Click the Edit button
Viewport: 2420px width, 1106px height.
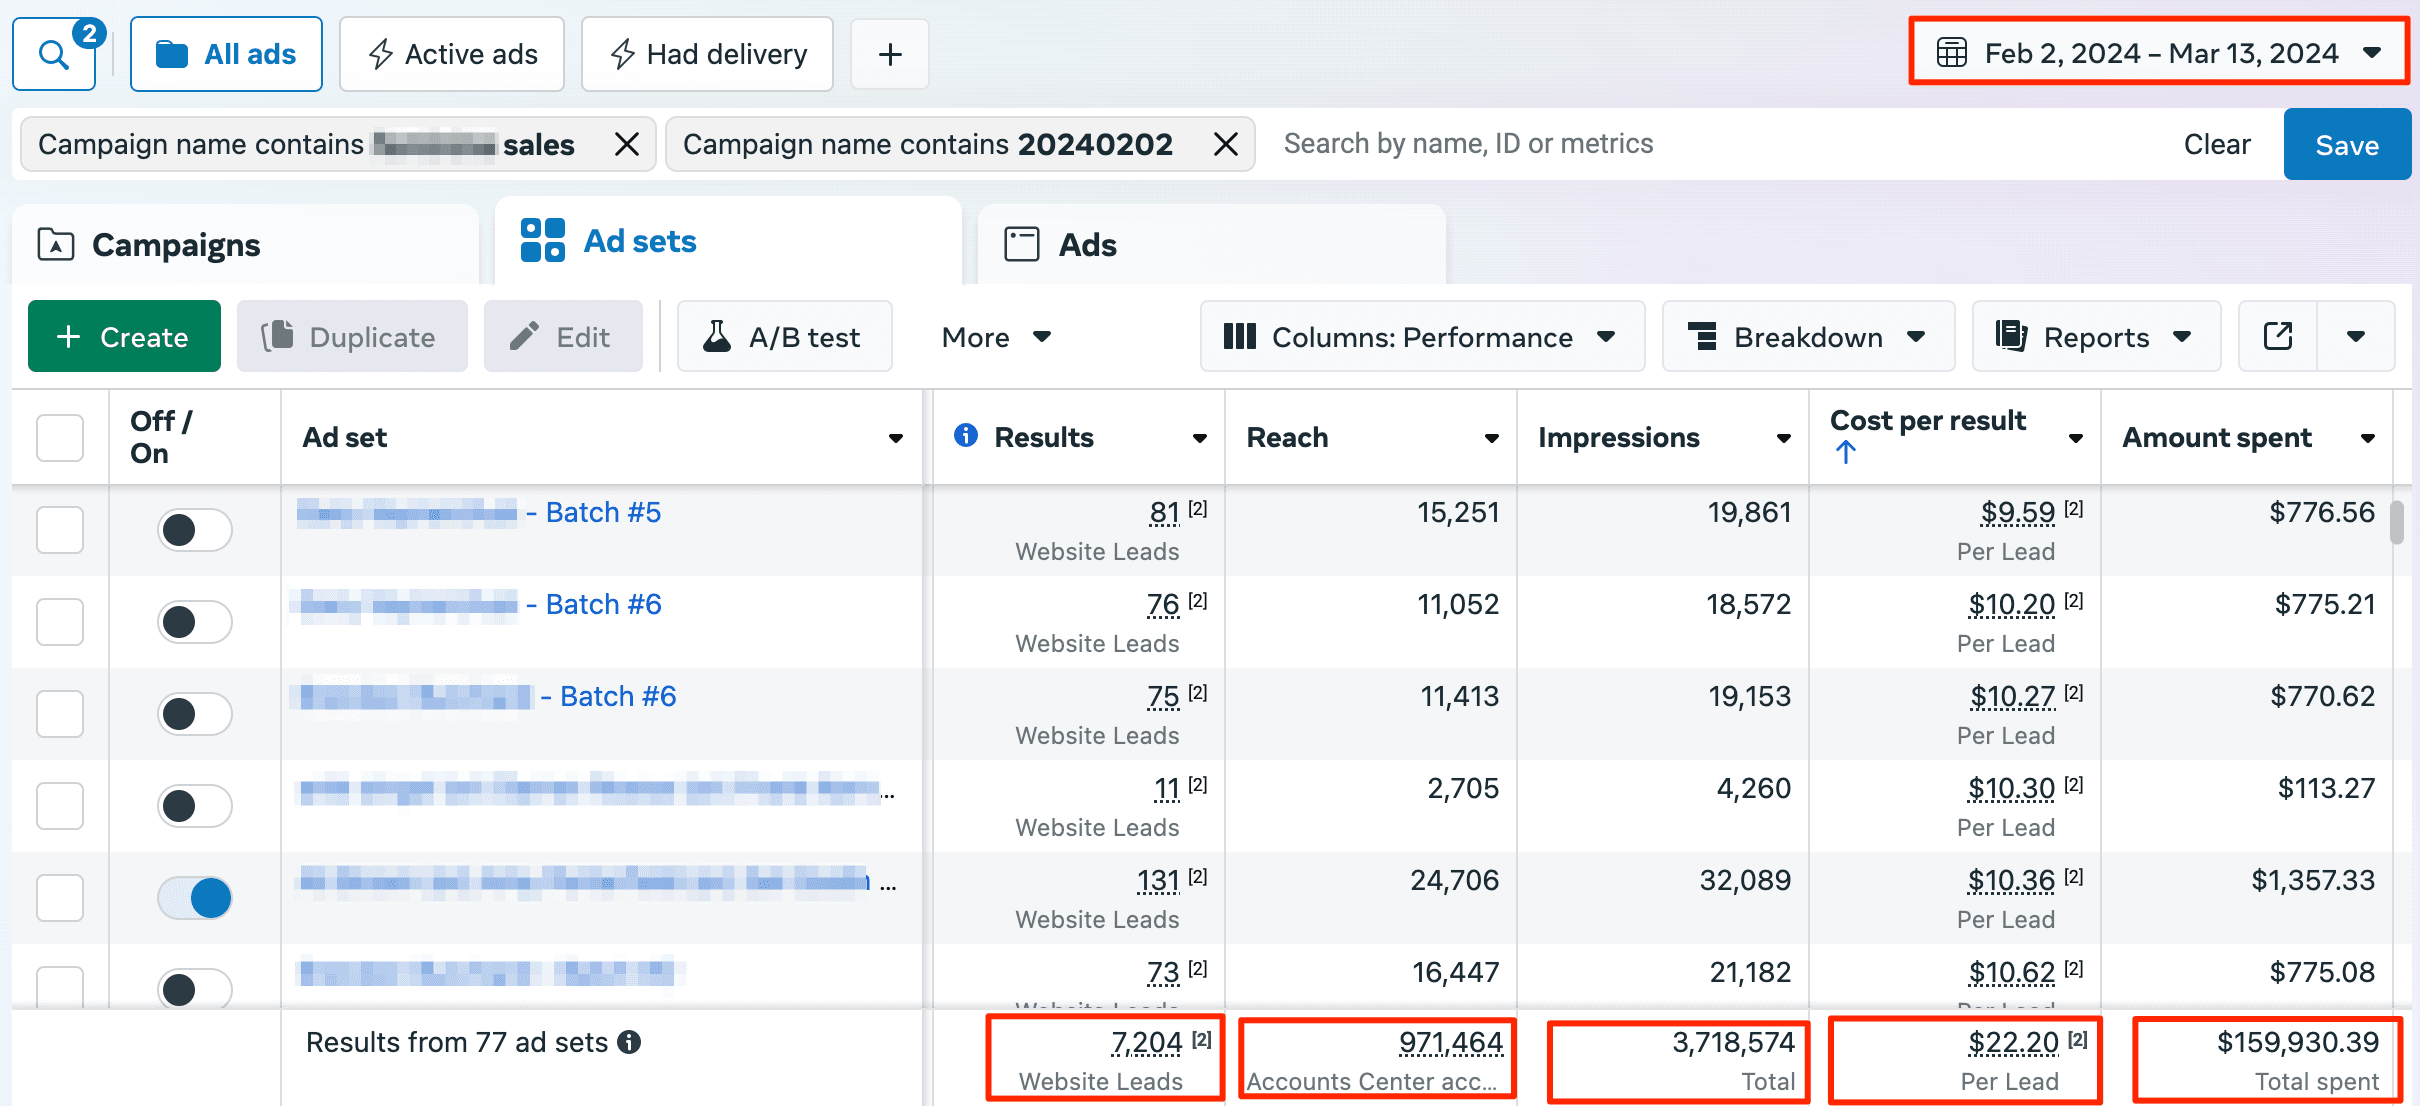[563, 337]
